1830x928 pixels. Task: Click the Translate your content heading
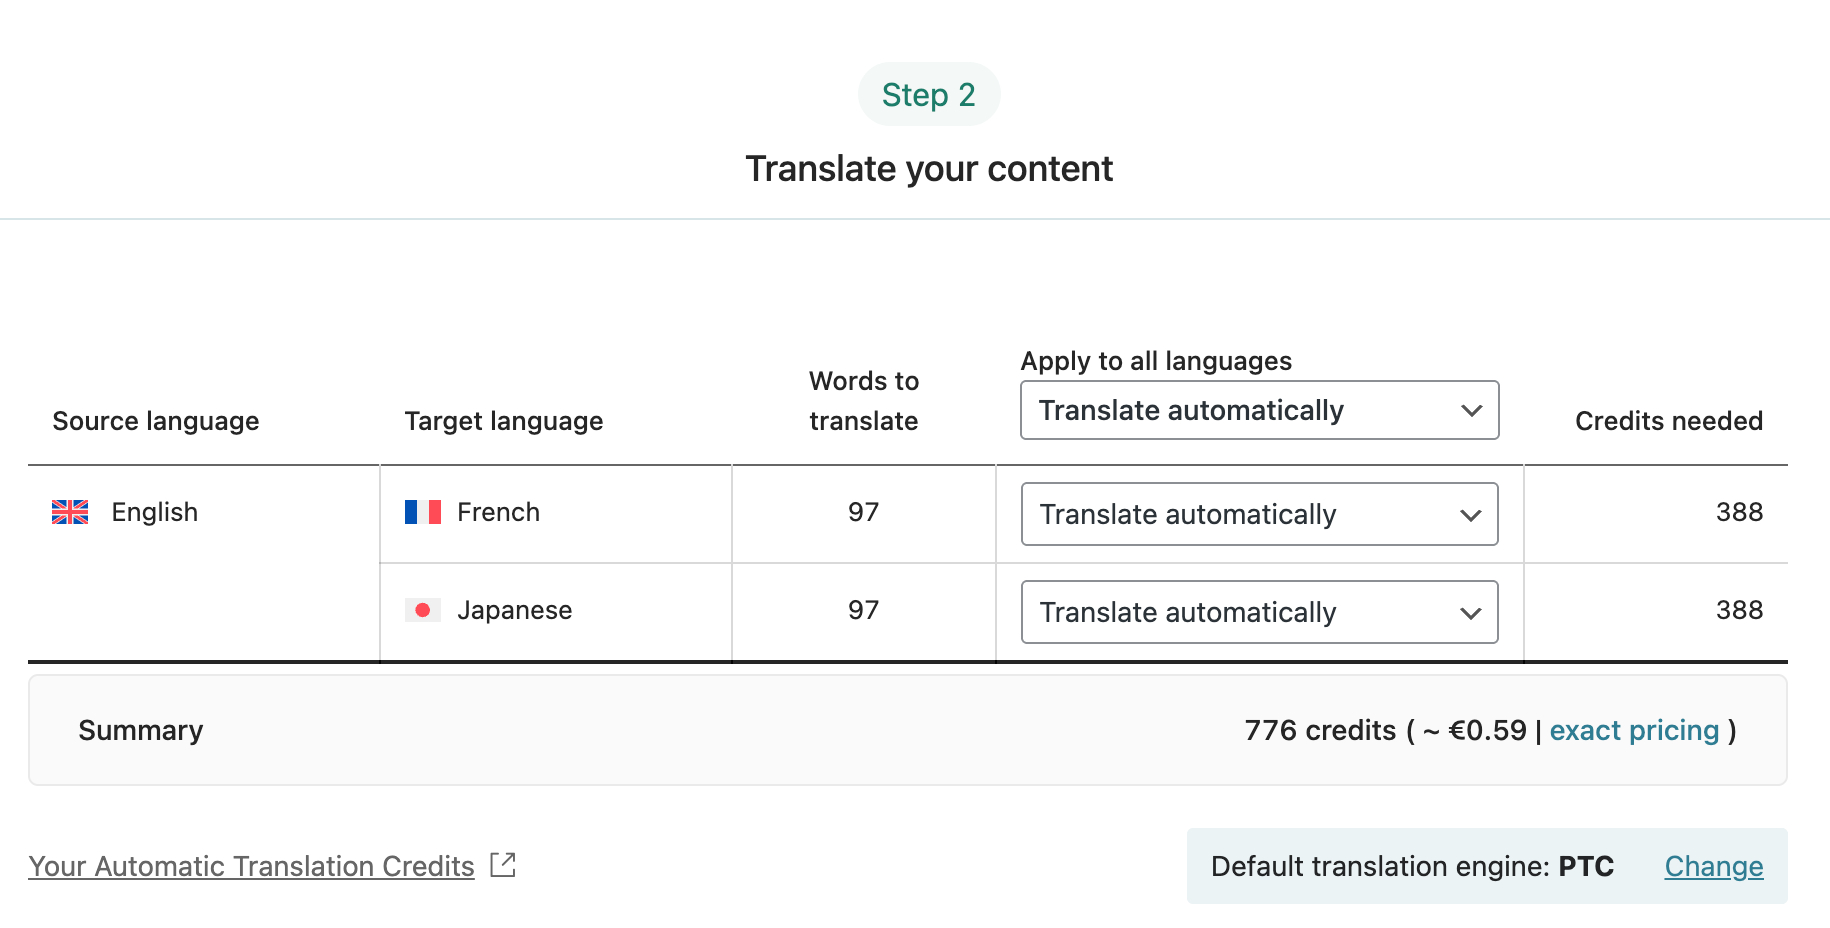click(x=928, y=169)
